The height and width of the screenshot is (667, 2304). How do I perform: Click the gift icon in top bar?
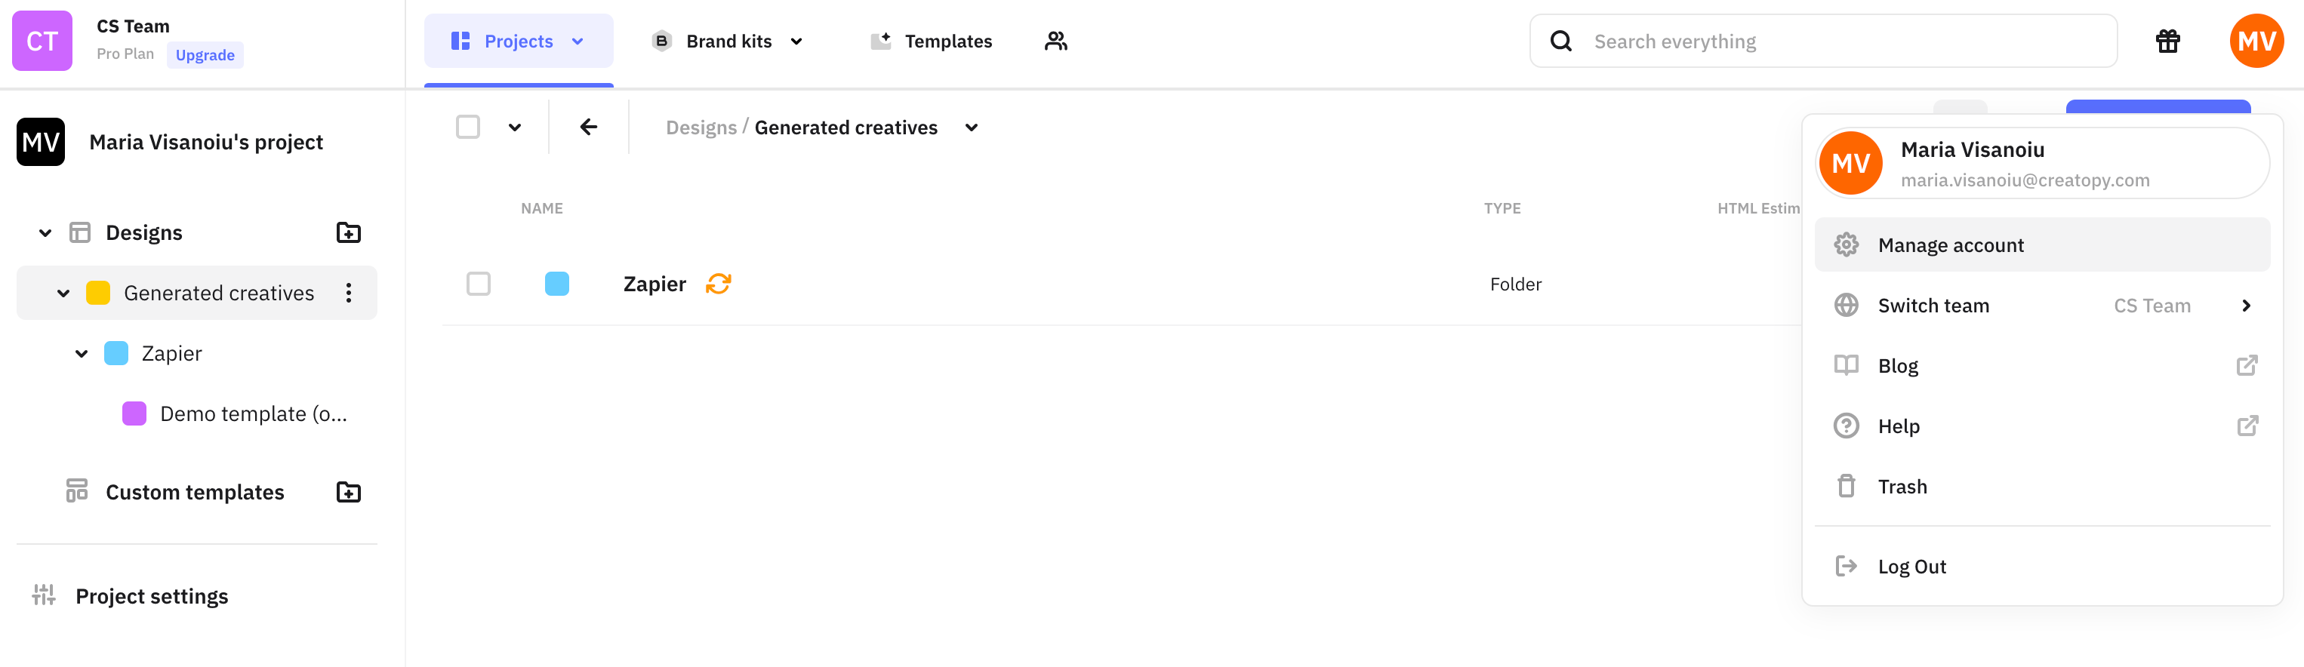point(2167,41)
